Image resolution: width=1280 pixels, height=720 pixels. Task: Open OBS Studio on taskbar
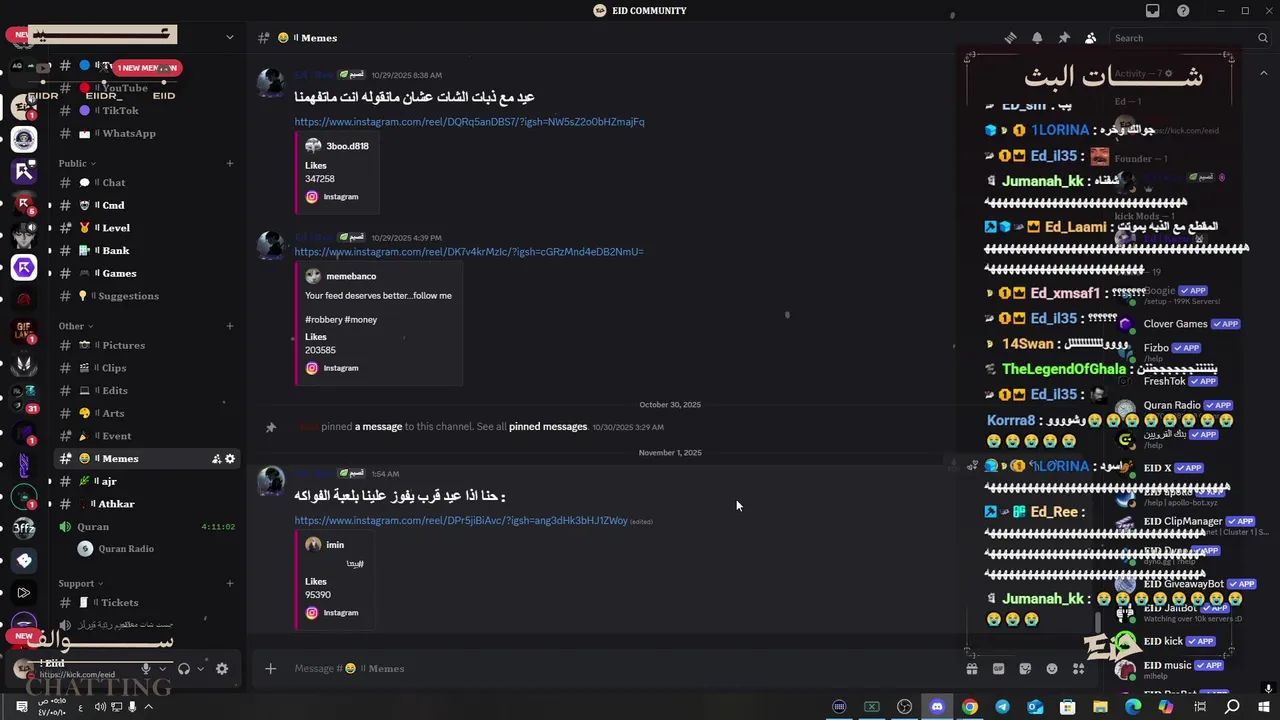click(904, 707)
